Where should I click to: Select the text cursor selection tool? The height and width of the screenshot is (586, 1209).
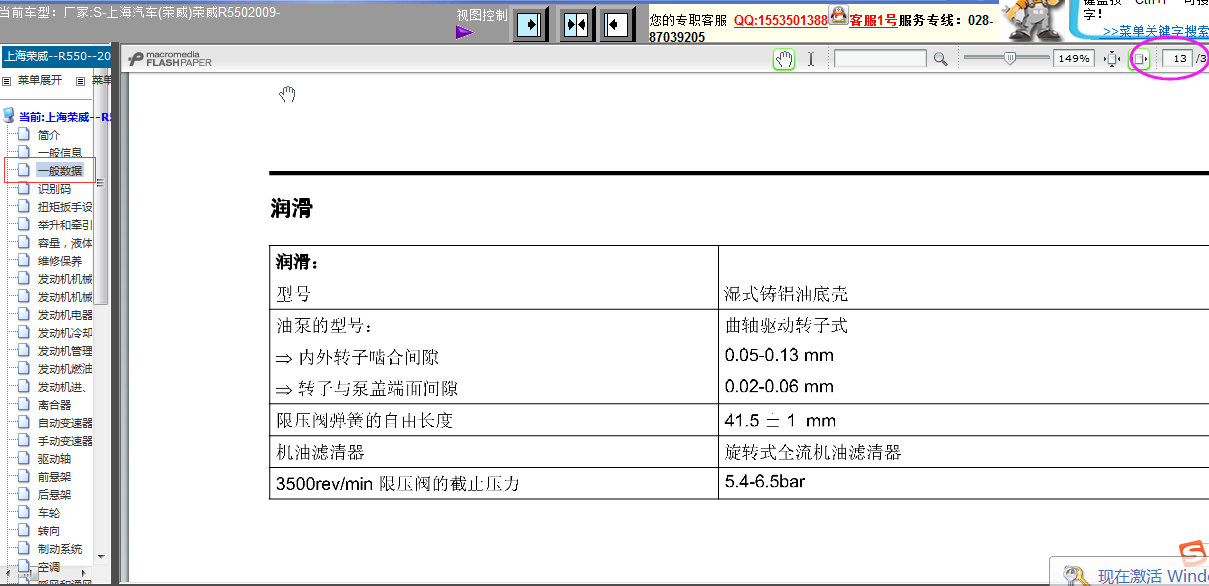point(811,59)
